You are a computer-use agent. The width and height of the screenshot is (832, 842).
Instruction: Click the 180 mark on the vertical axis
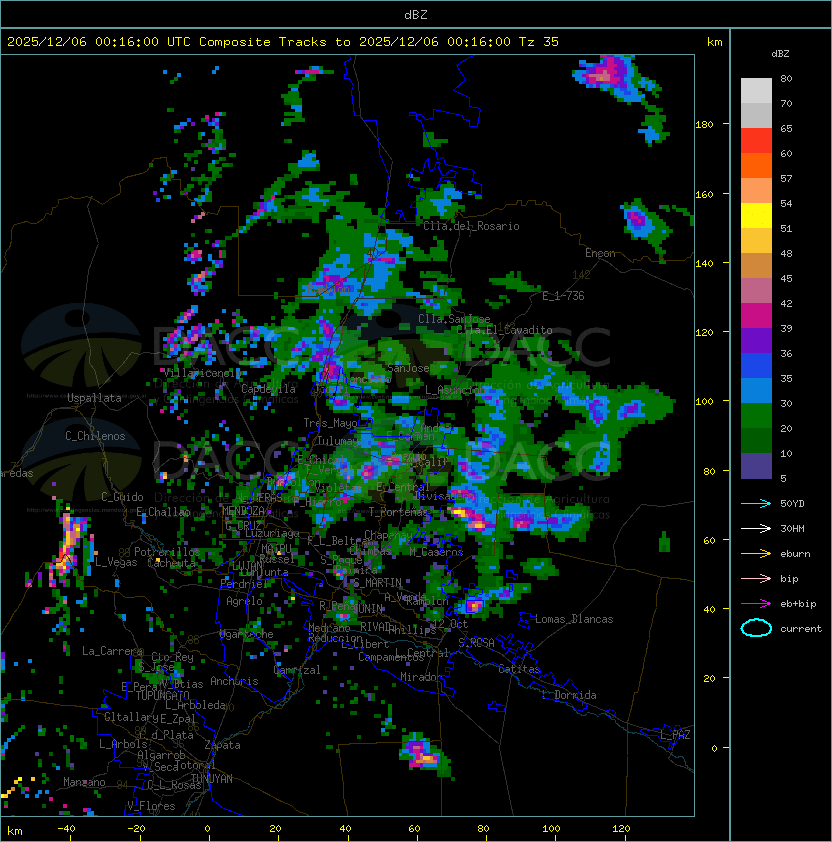click(x=704, y=125)
